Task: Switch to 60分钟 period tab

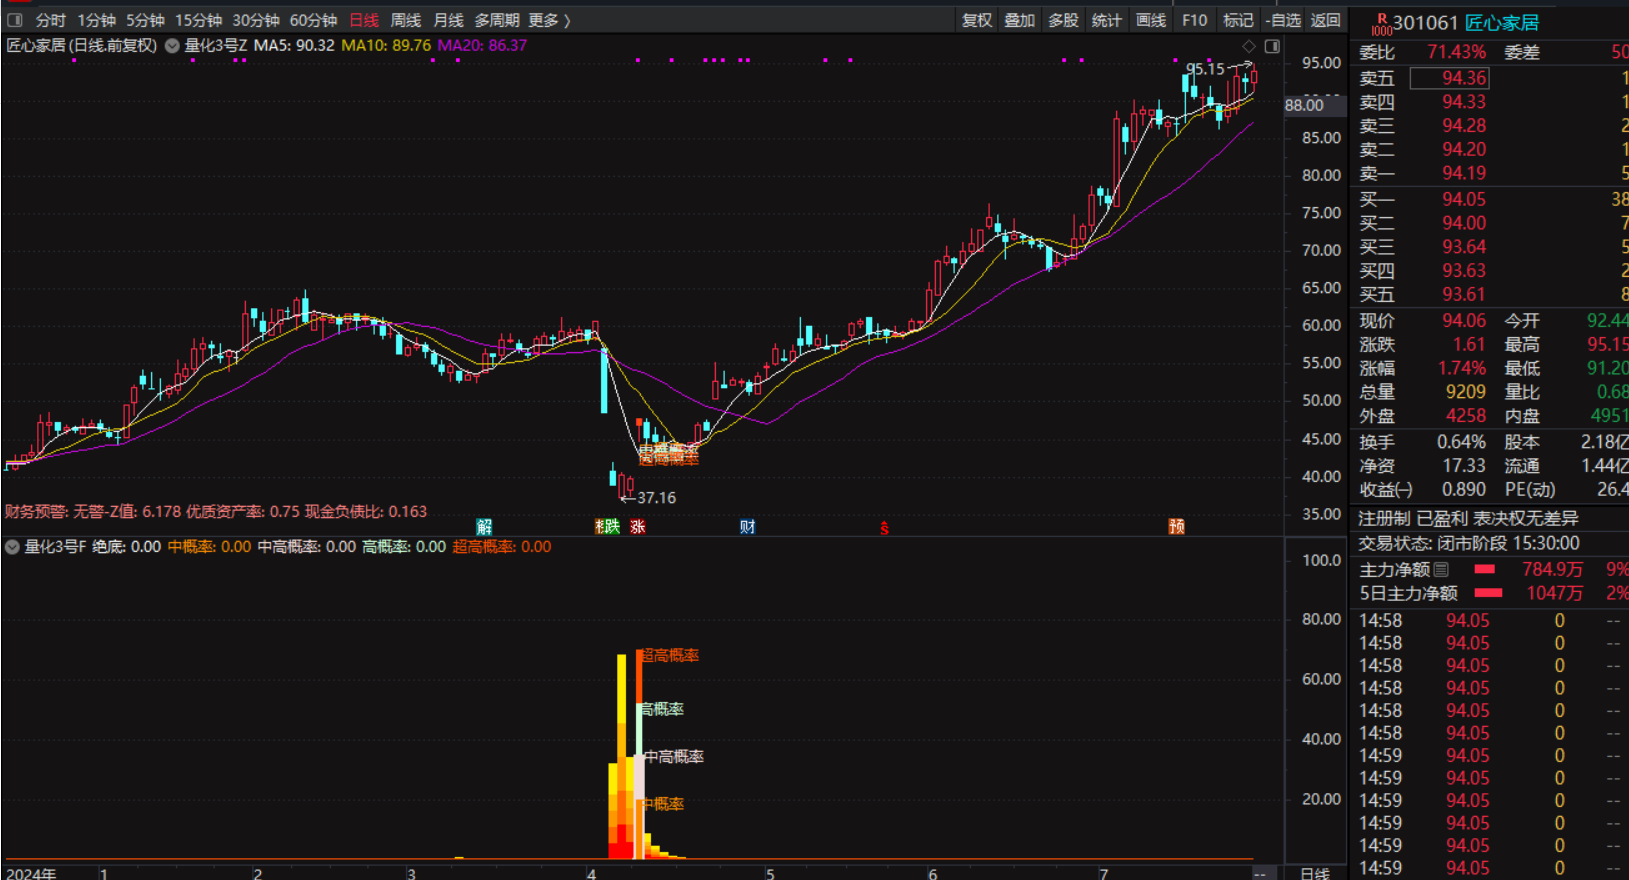Action: [313, 20]
